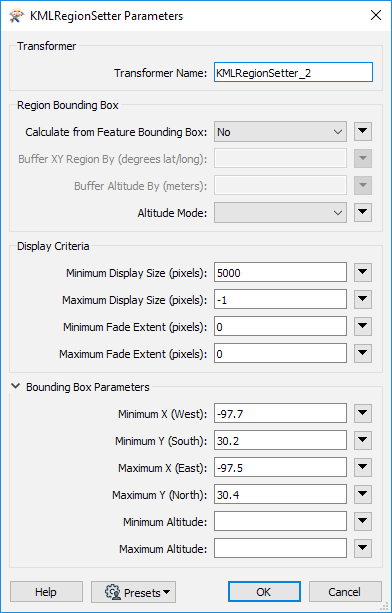This screenshot has height=613, width=392.
Task: Click the Transformer Name text field
Action: [293, 73]
